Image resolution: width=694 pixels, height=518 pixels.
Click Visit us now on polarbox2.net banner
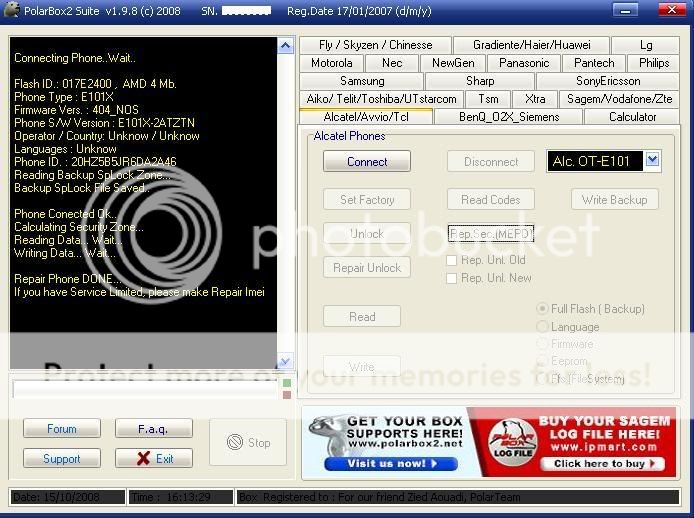pyautogui.click(x=391, y=464)
